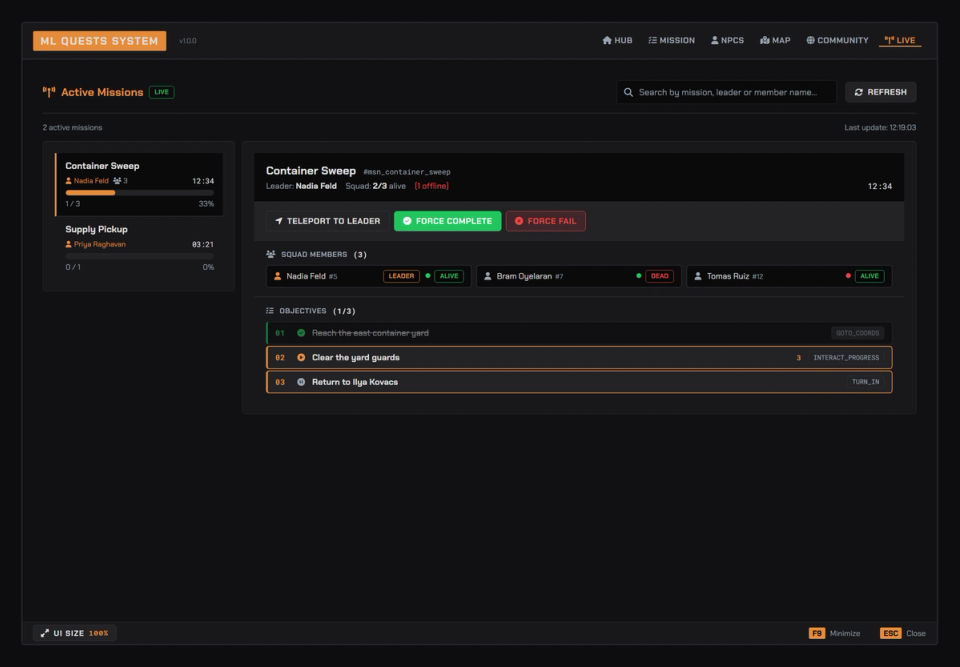Force complete the Container Sweep mission
Screen dimensions: 960x667
point(448,221)
